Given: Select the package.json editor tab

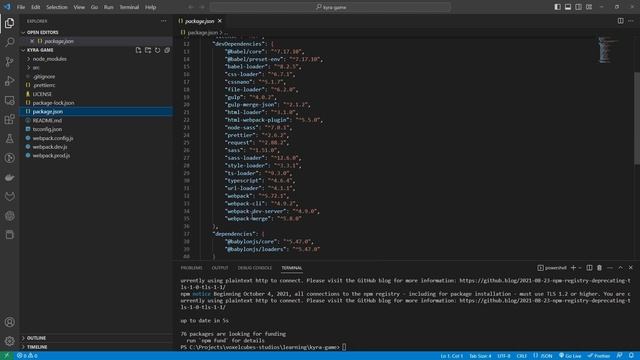Looking at the screenshot, I should pos(199,21).
